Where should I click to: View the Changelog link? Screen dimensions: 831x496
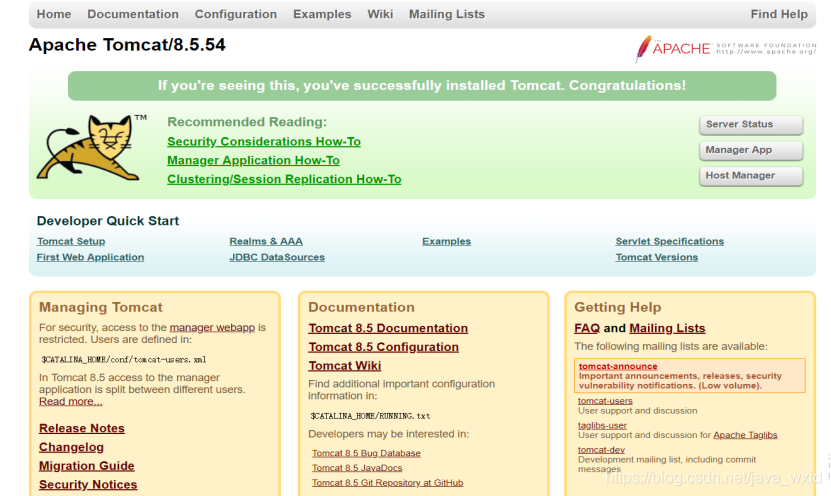[71, 447]
